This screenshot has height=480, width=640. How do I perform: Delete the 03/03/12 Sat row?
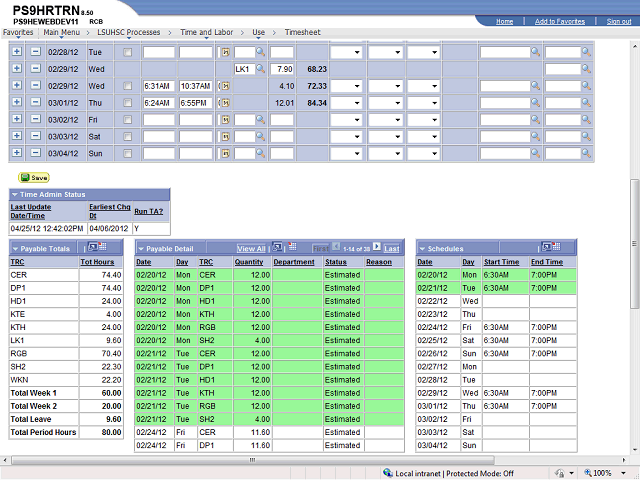click(x=36, y=136)
